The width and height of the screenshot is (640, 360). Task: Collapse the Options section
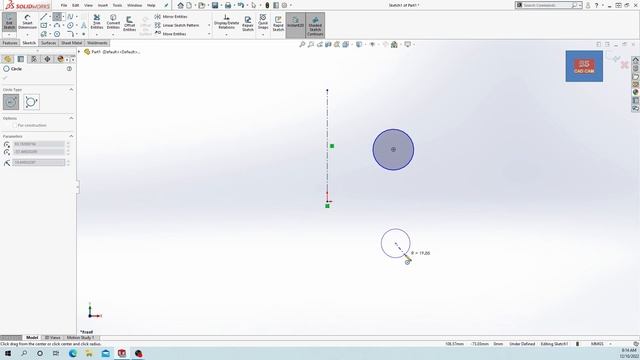point(71,118)
